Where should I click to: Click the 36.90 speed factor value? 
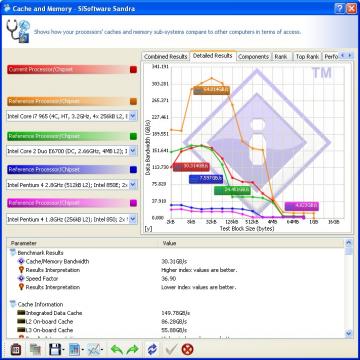pos(169,279)
